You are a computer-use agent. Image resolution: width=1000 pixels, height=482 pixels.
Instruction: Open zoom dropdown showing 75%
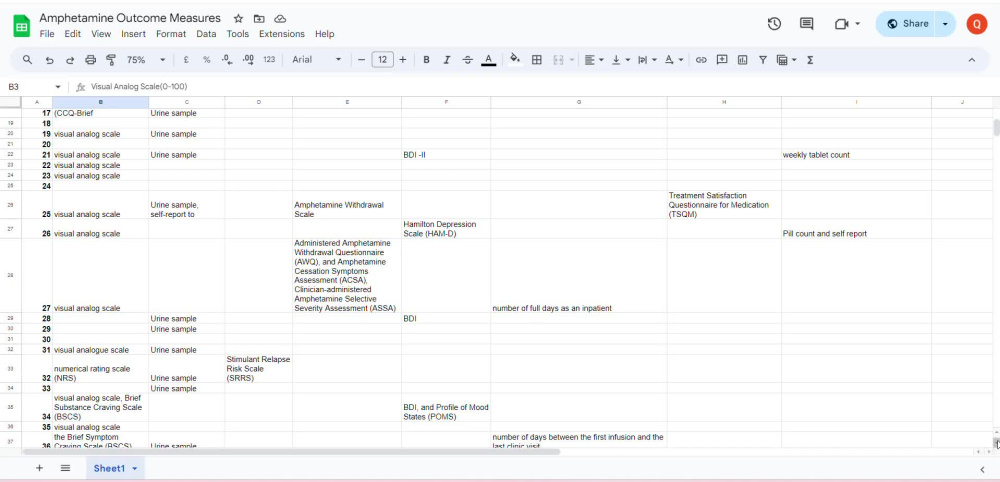(146, 60)
